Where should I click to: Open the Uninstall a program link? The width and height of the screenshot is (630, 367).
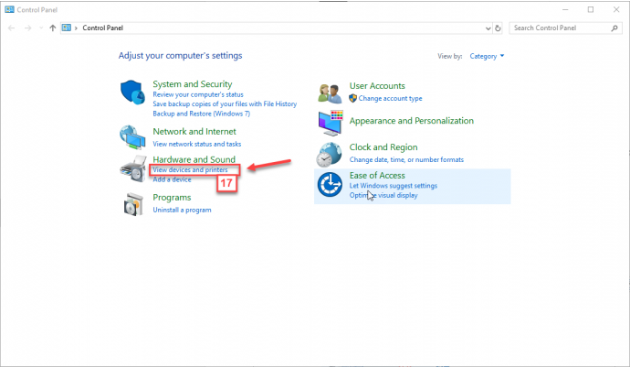click(182, 210)
